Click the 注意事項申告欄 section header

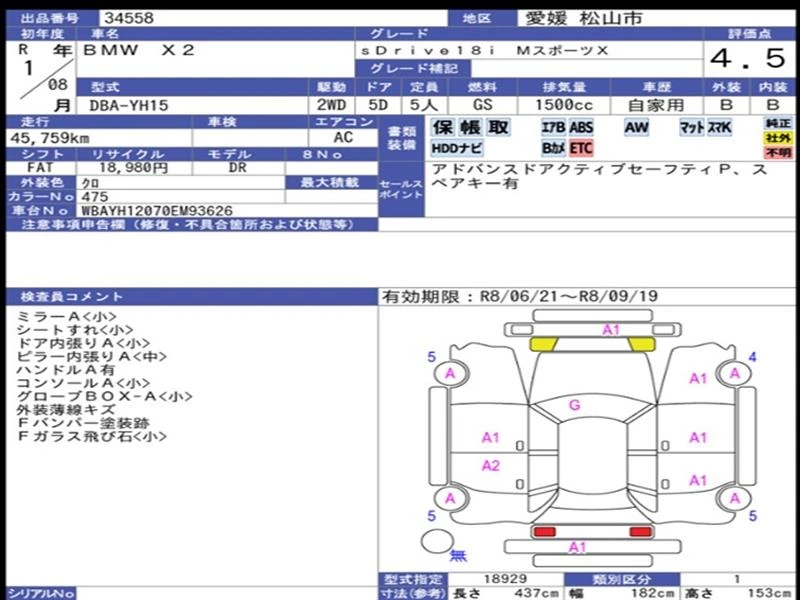[191, 224]
